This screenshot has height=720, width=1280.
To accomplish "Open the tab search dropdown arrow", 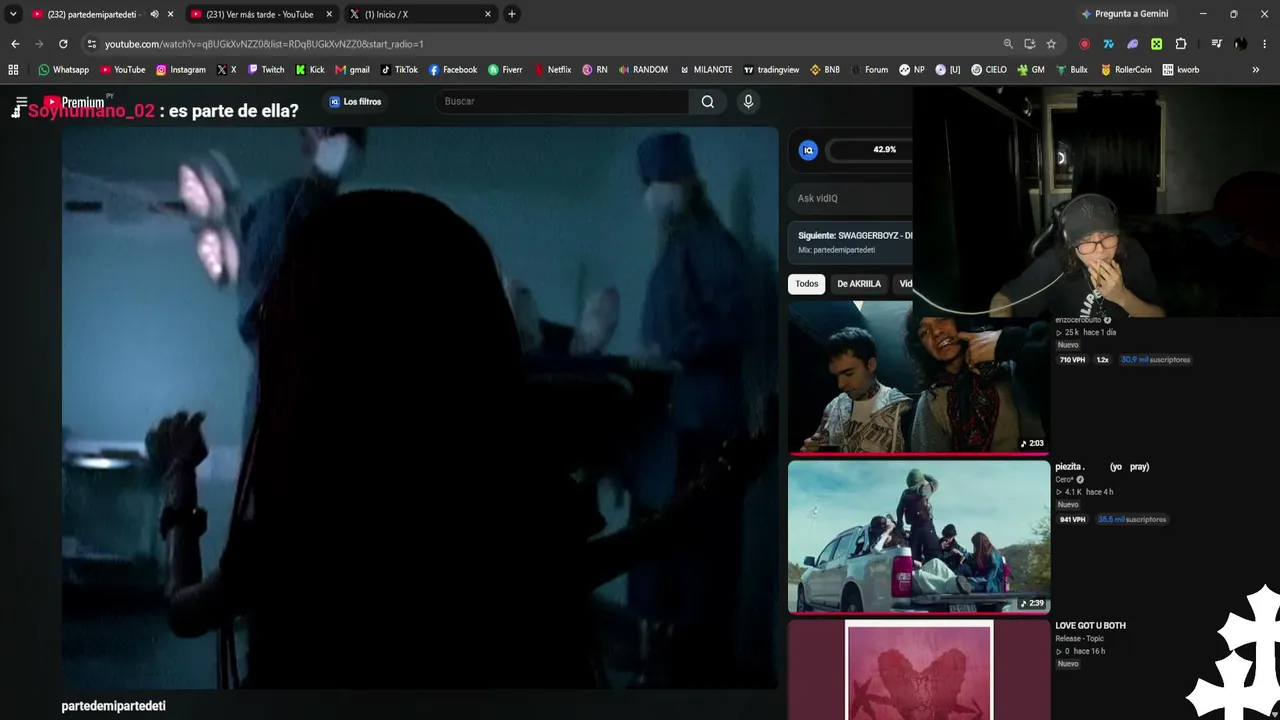I will (13, 14).
